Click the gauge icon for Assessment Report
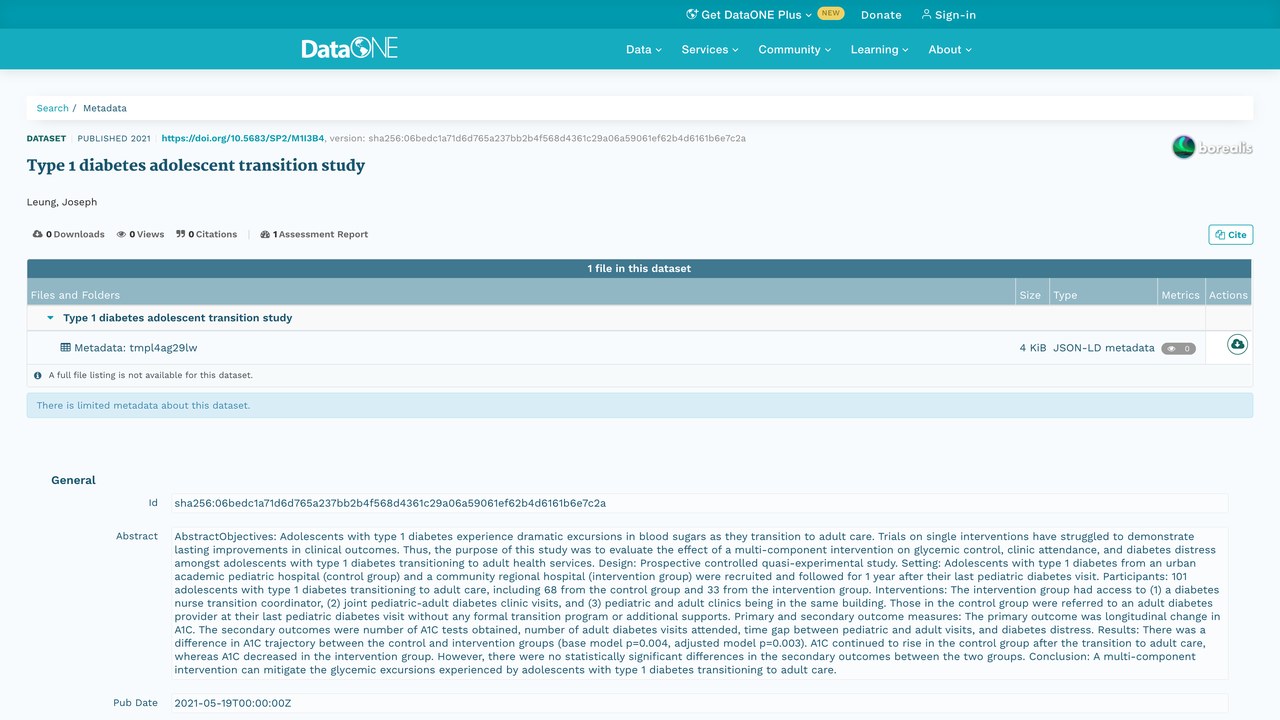 (265, 234)
